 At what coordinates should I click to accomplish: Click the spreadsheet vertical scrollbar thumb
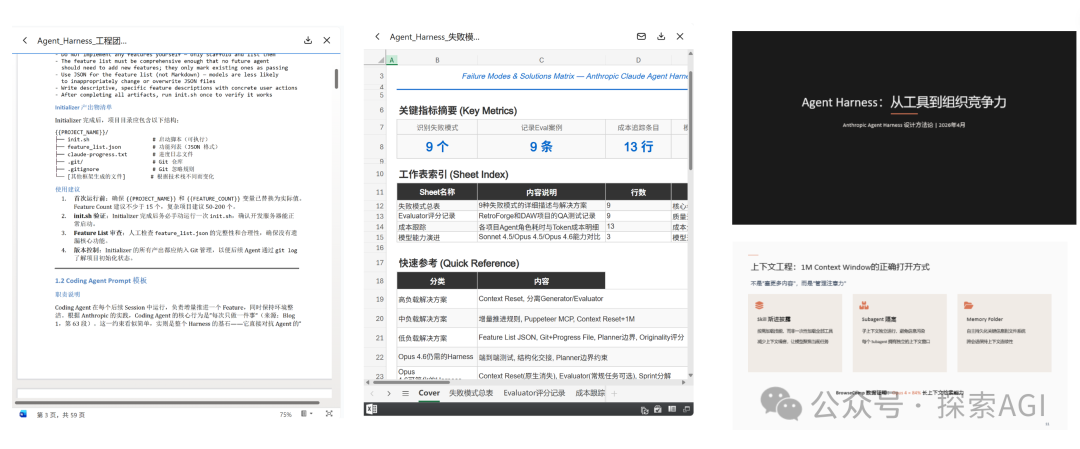[691, 121]
